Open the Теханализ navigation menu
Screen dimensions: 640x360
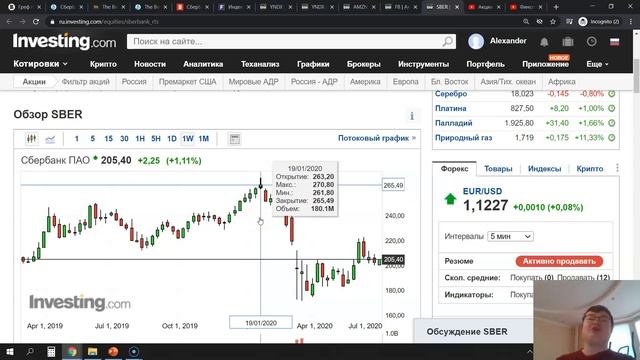coord(260,64)
